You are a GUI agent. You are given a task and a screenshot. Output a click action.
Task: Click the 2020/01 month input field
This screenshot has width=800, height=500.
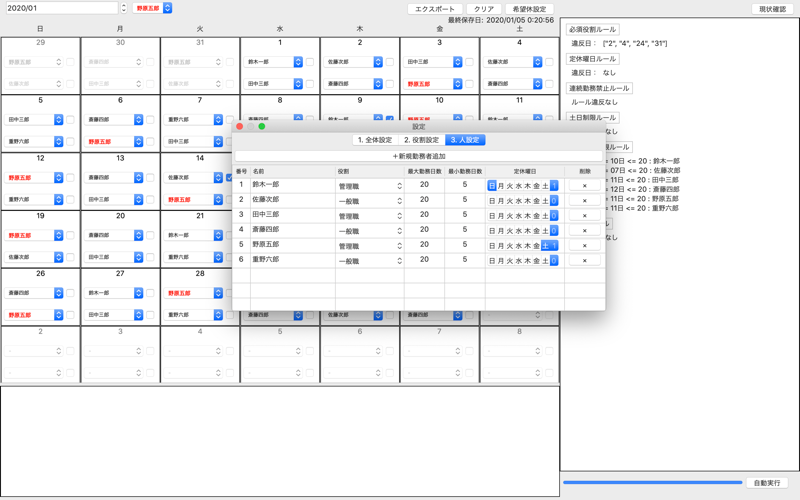pyautogui.click(x=61, y=8)
